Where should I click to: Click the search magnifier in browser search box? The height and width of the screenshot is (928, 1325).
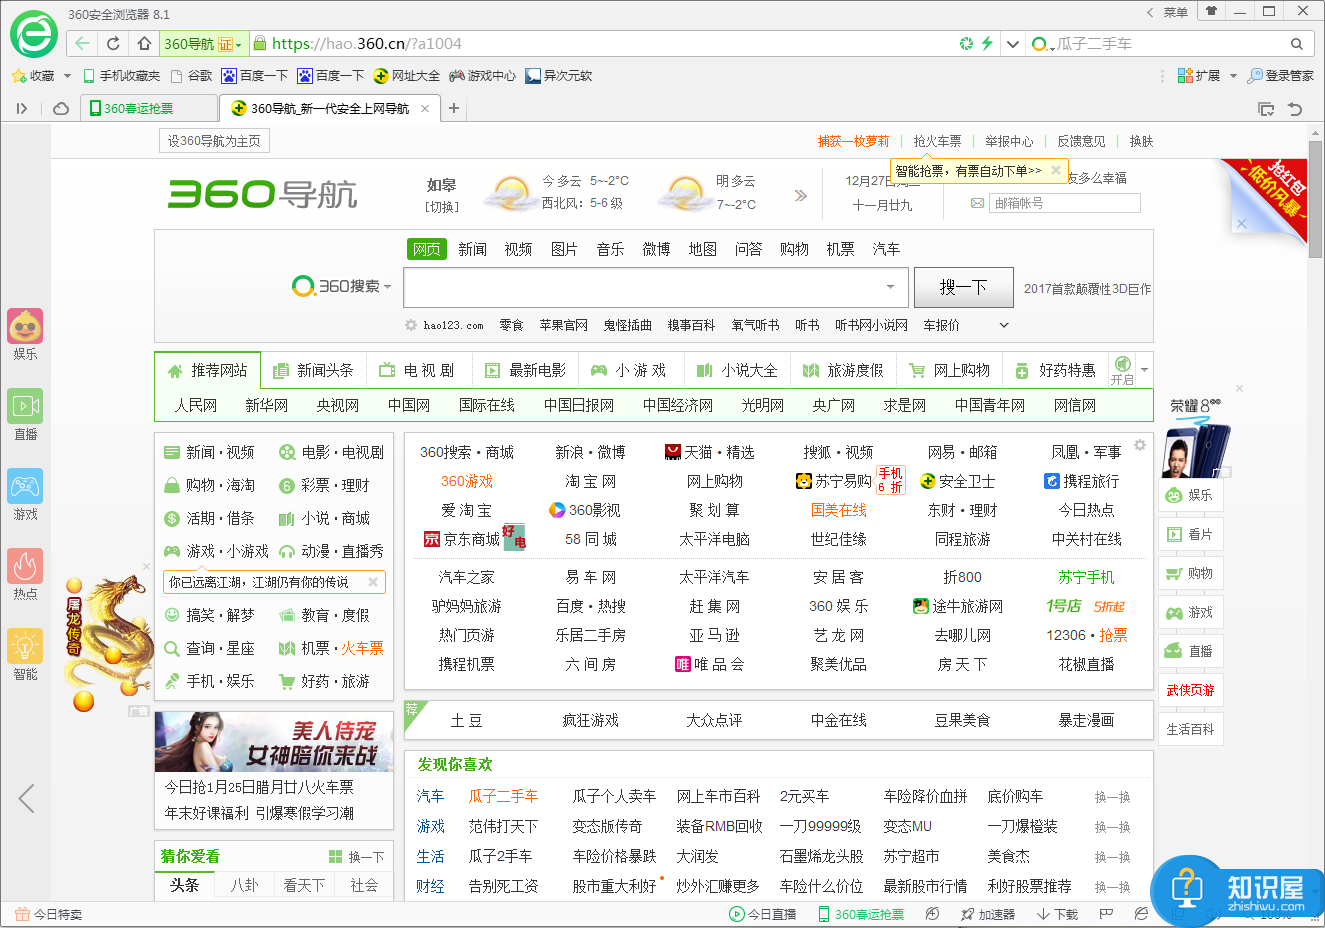coord(1297,44)
